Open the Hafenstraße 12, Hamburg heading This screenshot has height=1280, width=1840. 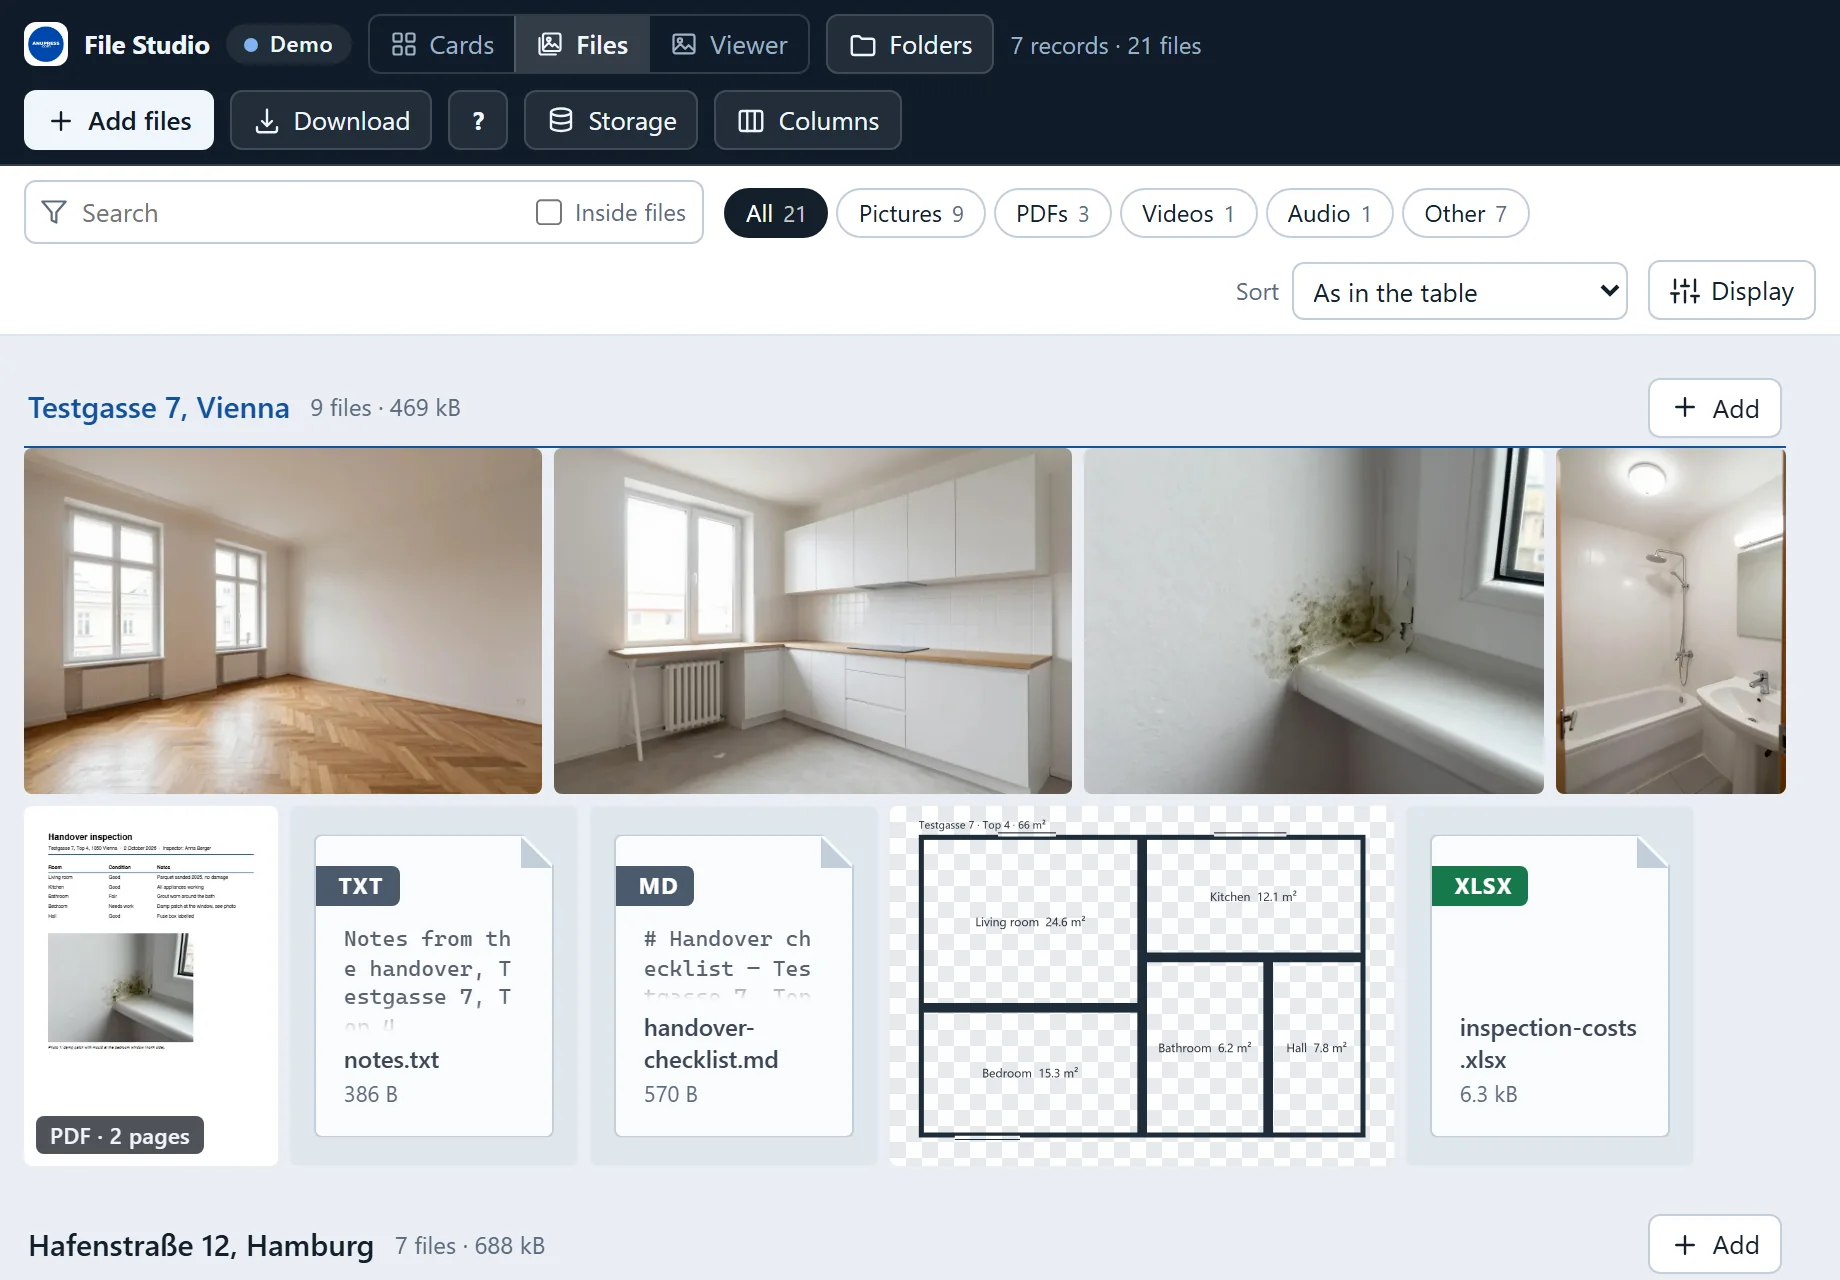click(201, 1246)
